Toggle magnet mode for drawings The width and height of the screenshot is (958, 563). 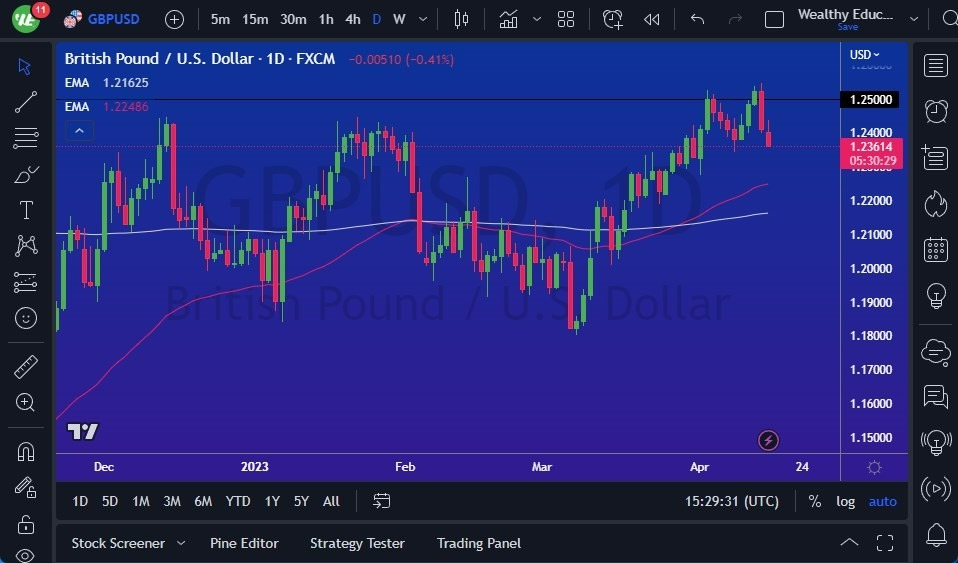26,452
